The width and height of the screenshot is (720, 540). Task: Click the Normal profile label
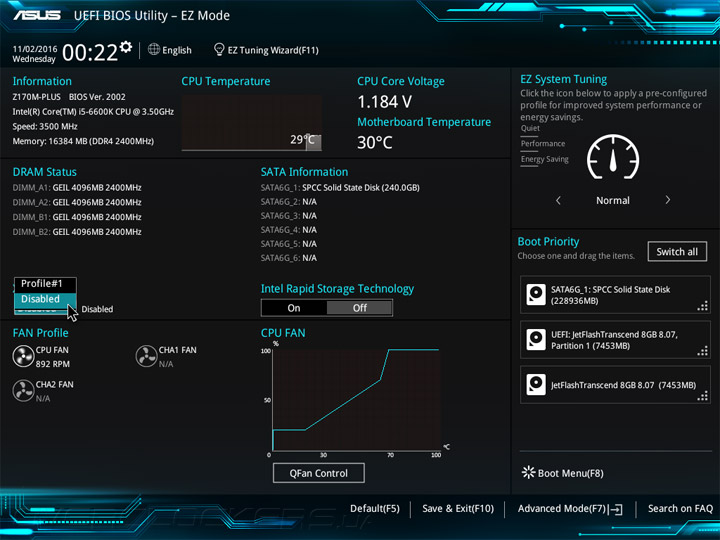[x=613, y=200]
